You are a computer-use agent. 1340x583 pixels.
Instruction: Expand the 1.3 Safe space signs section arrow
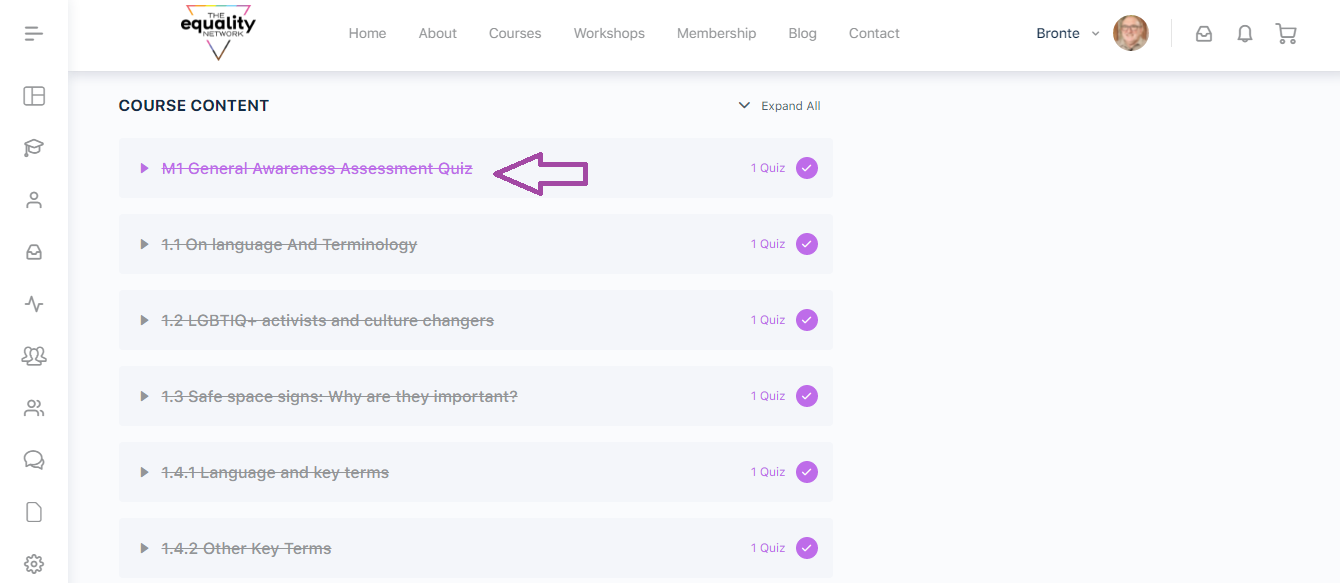click(145, 396)
